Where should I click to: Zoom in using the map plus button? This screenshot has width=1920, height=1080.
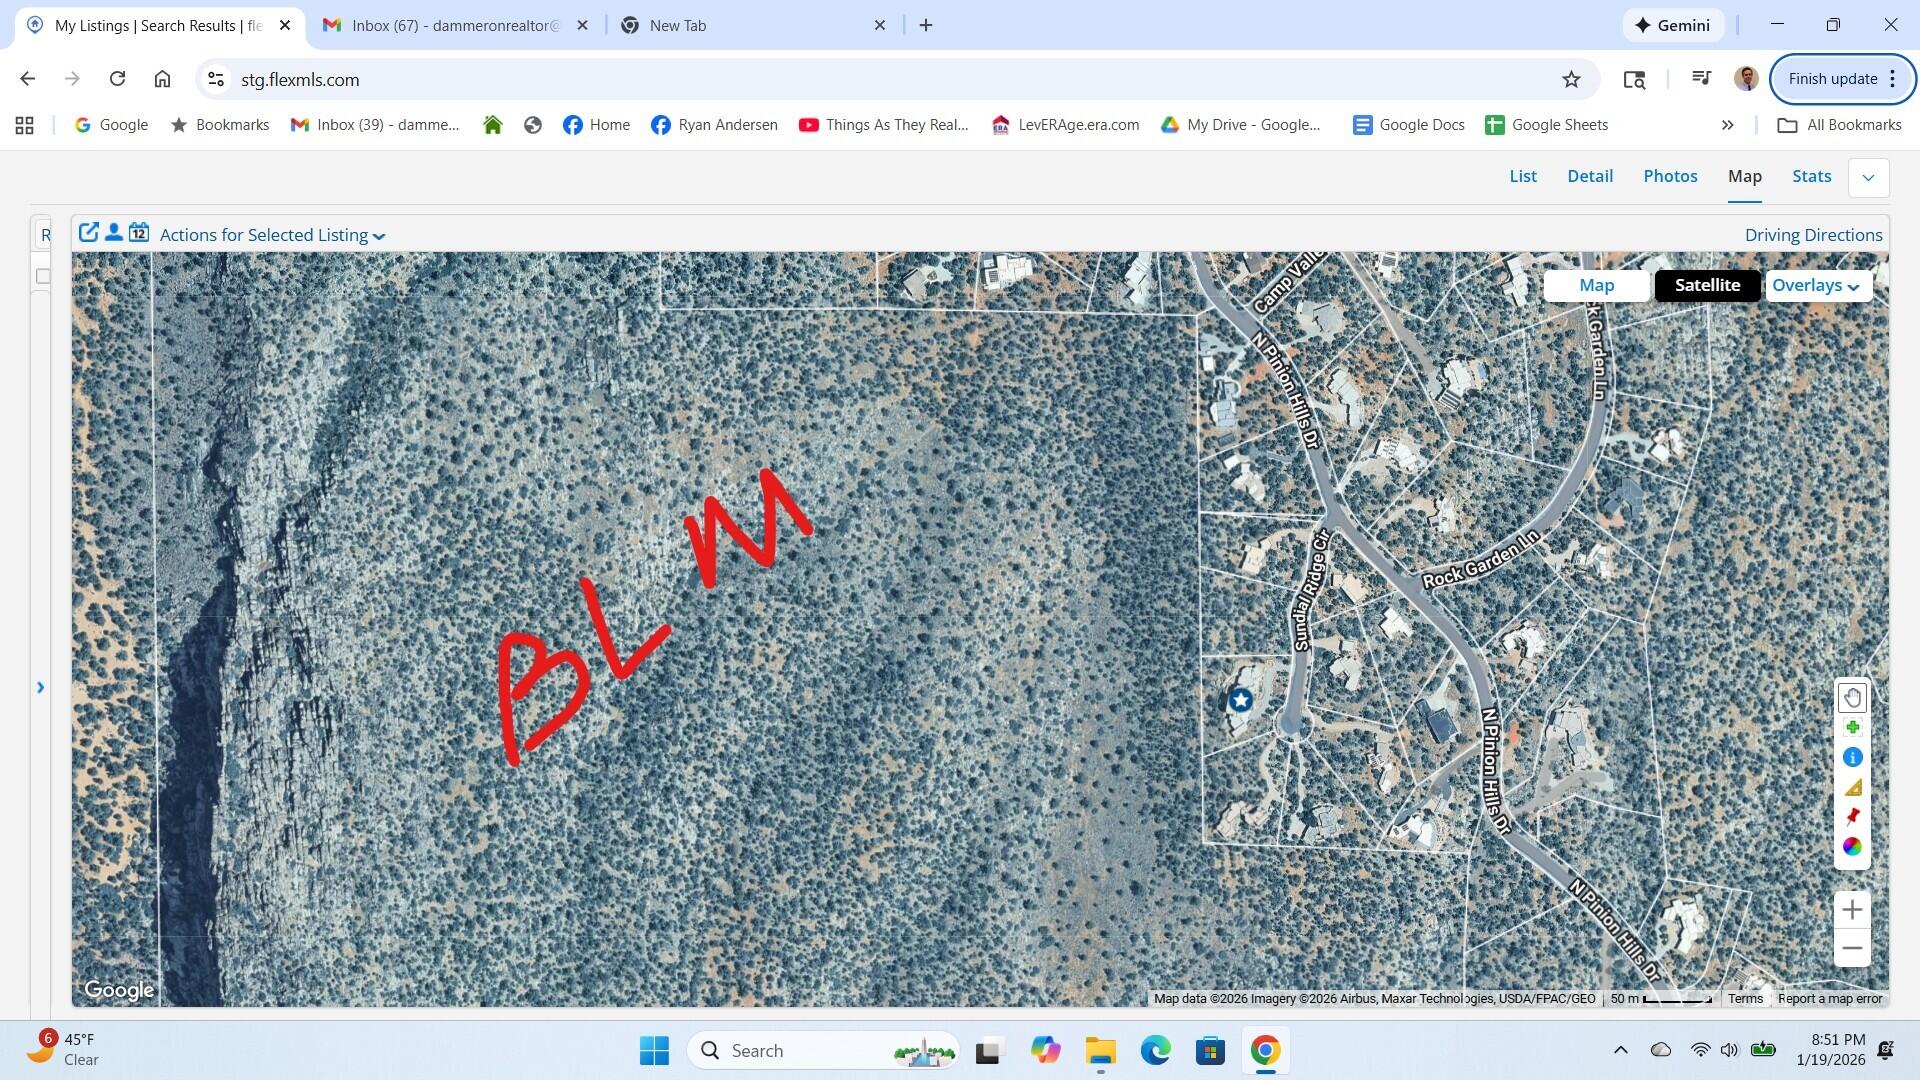pos(1852,910)
